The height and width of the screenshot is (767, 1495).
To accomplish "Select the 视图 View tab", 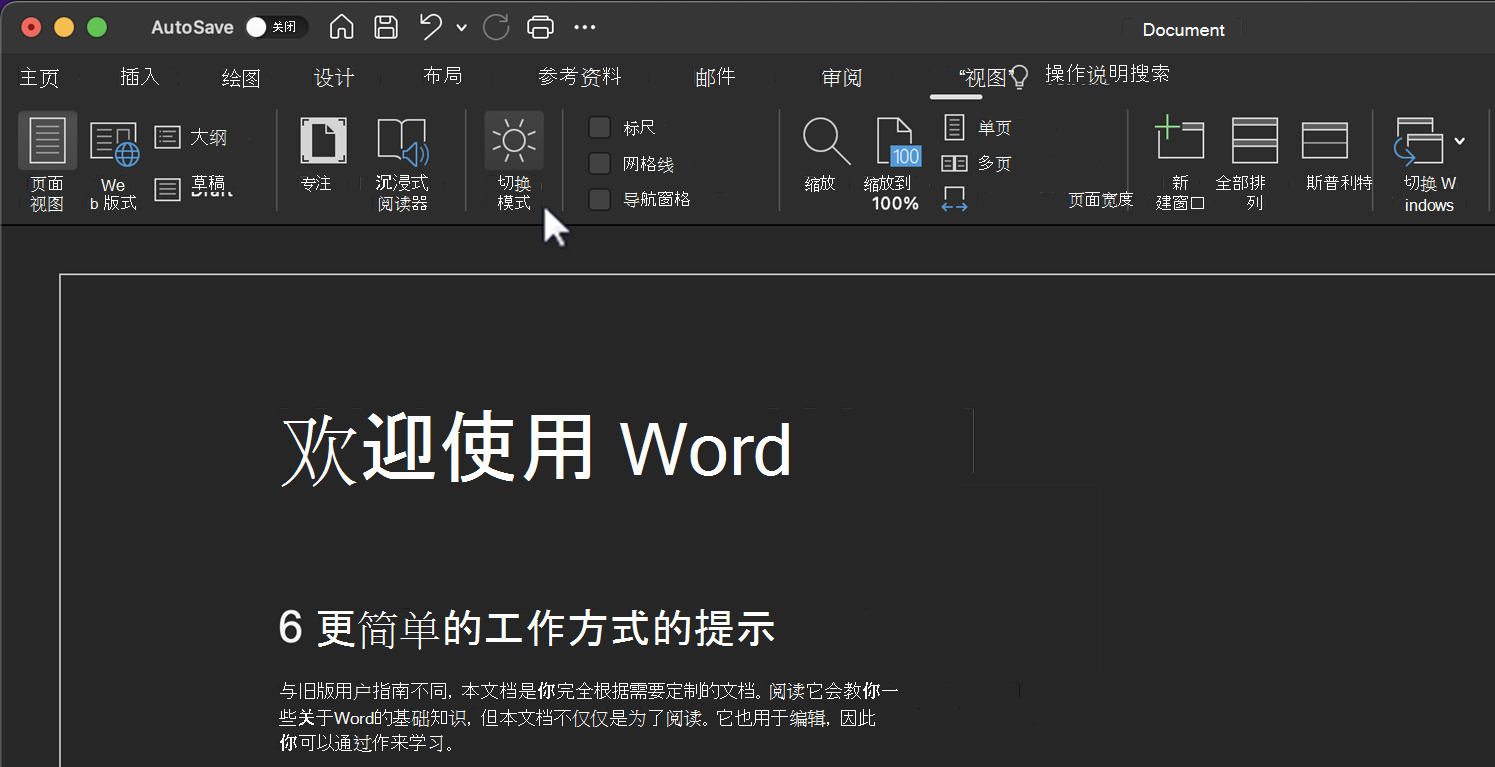I will pos(984,78).
